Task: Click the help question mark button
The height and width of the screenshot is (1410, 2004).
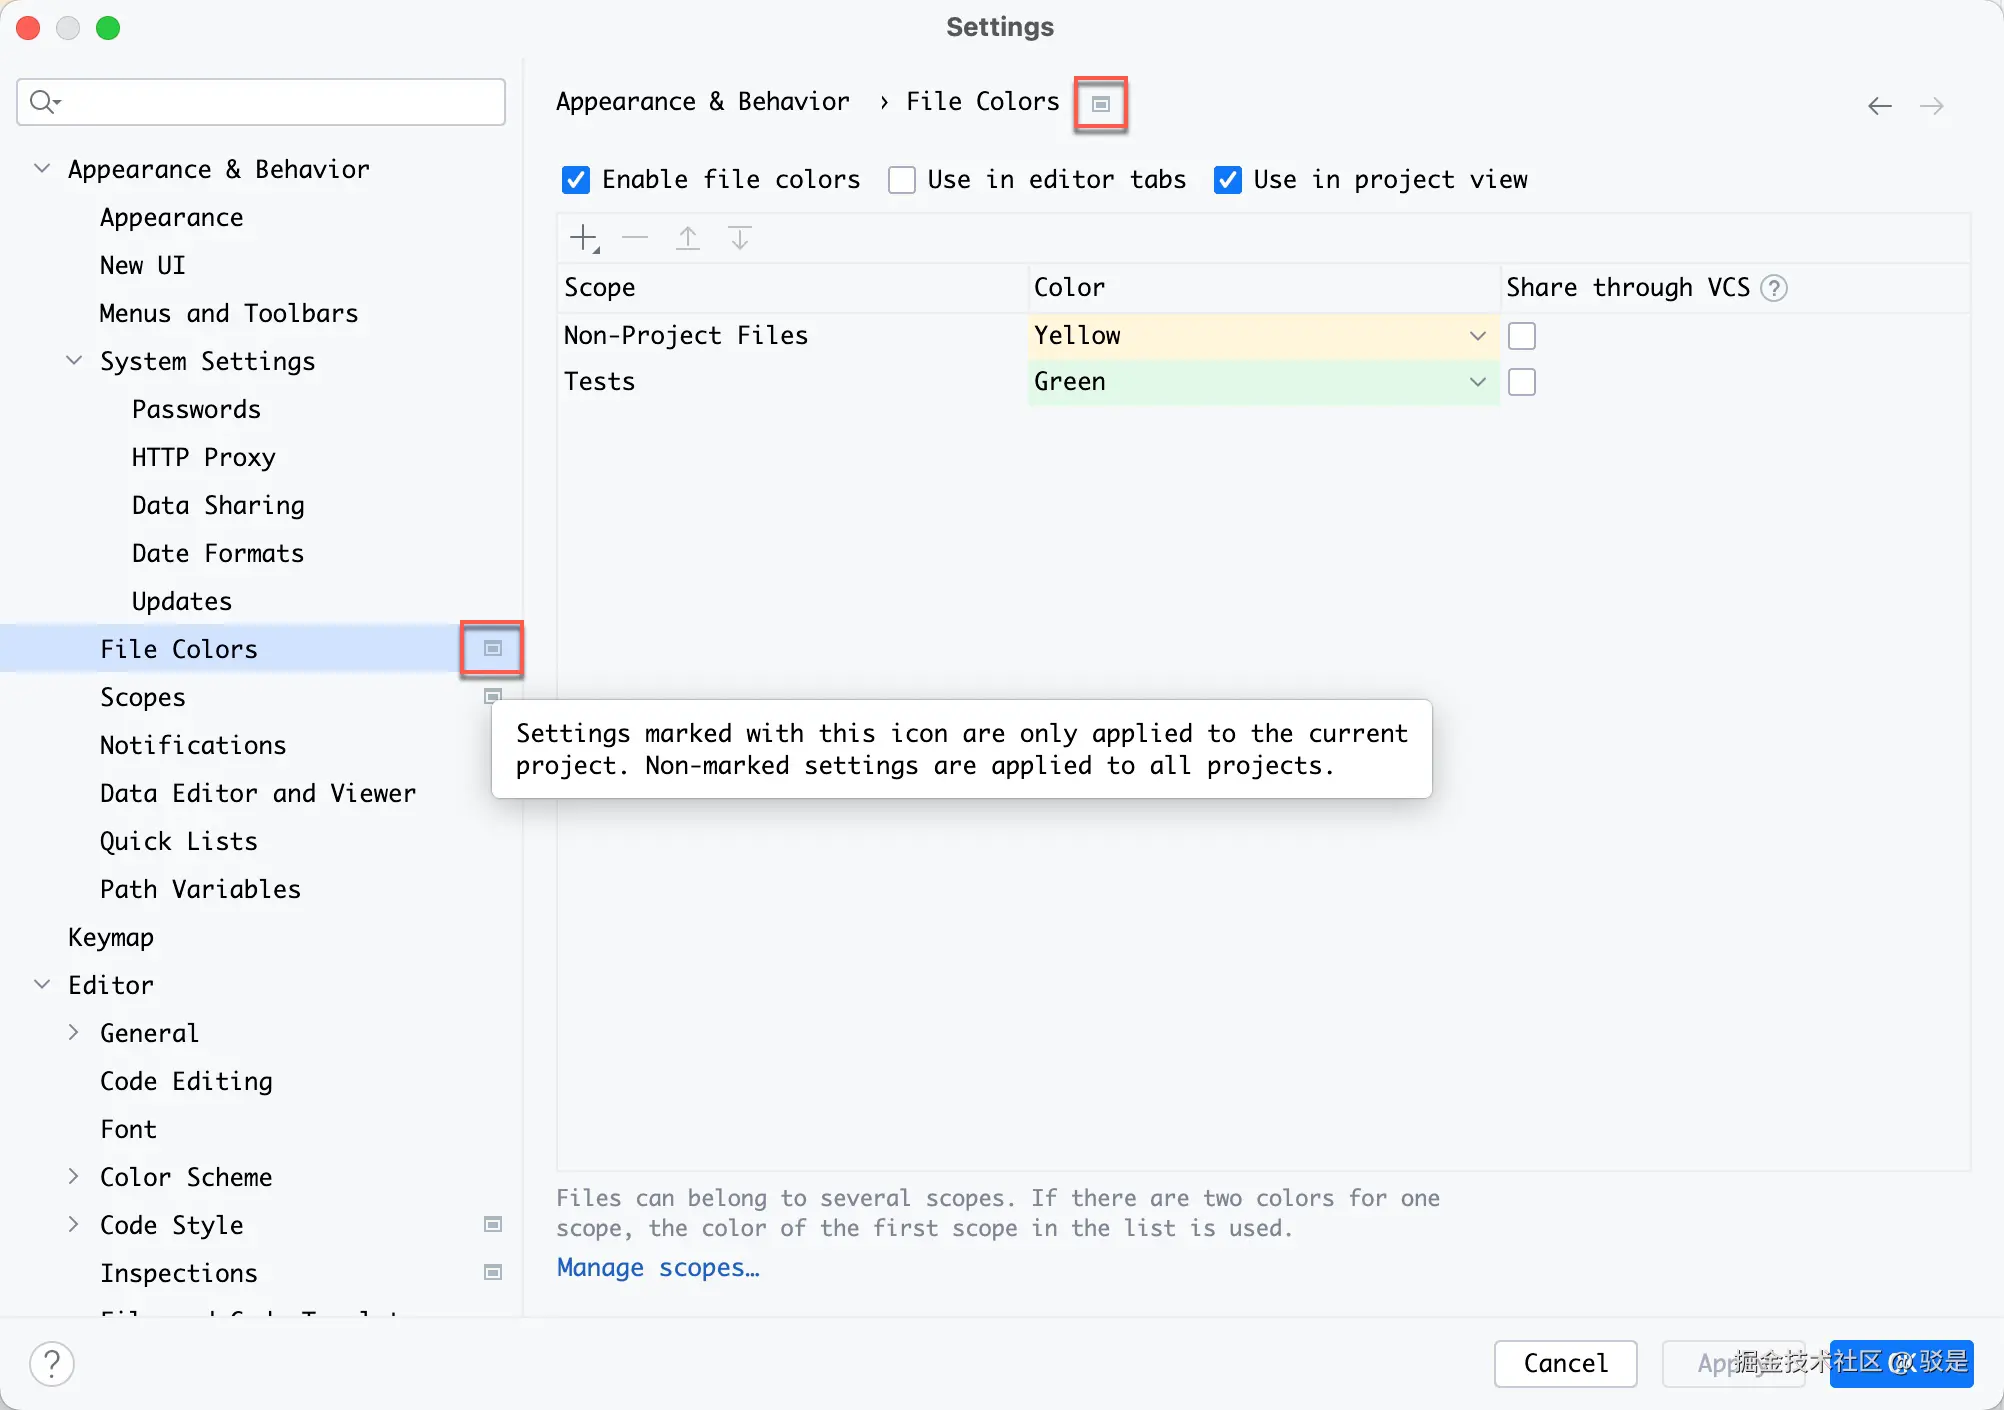Action: click(x=52, y=1363)
